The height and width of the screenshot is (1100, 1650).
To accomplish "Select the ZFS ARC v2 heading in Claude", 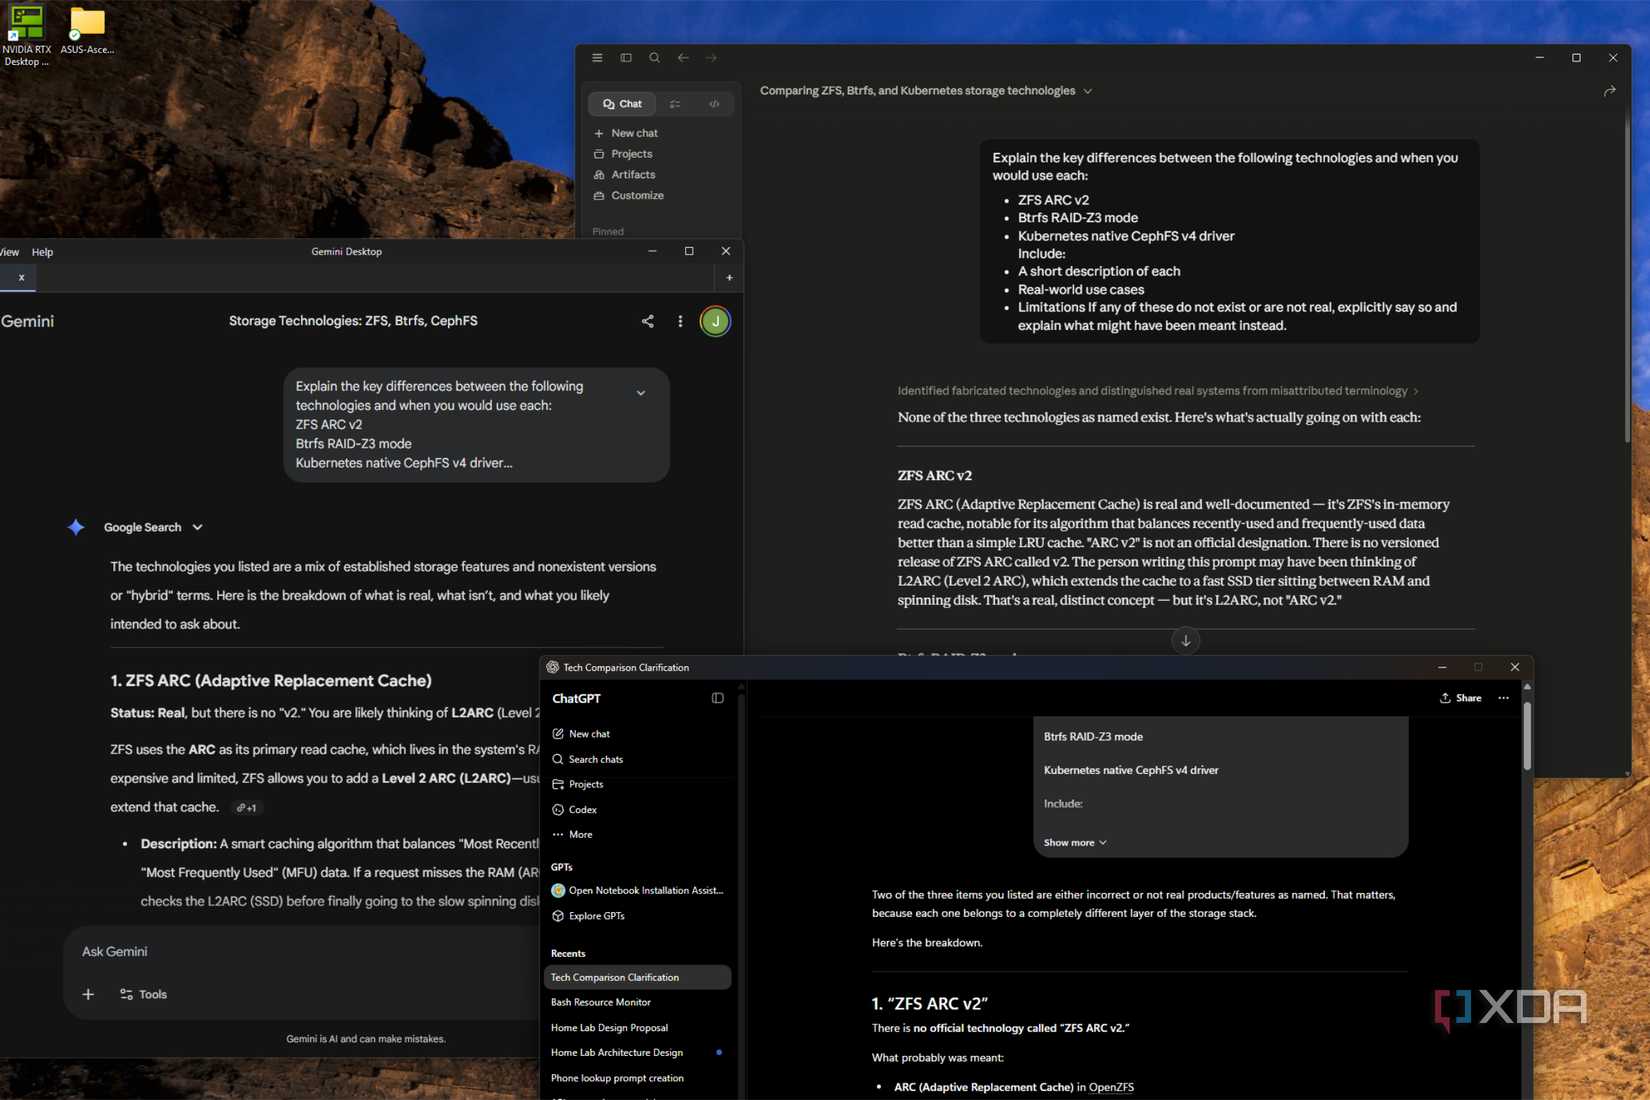I will [934, 476].
